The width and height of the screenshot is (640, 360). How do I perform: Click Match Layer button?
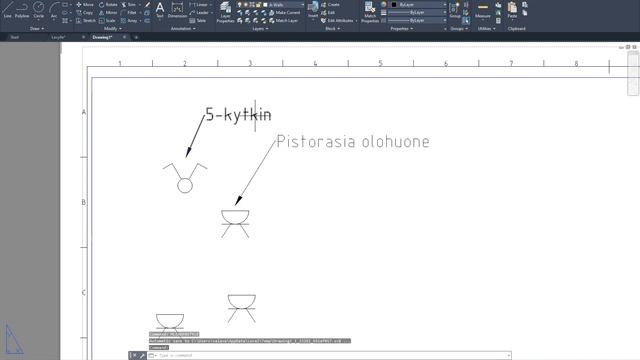[x=284, y=20]
